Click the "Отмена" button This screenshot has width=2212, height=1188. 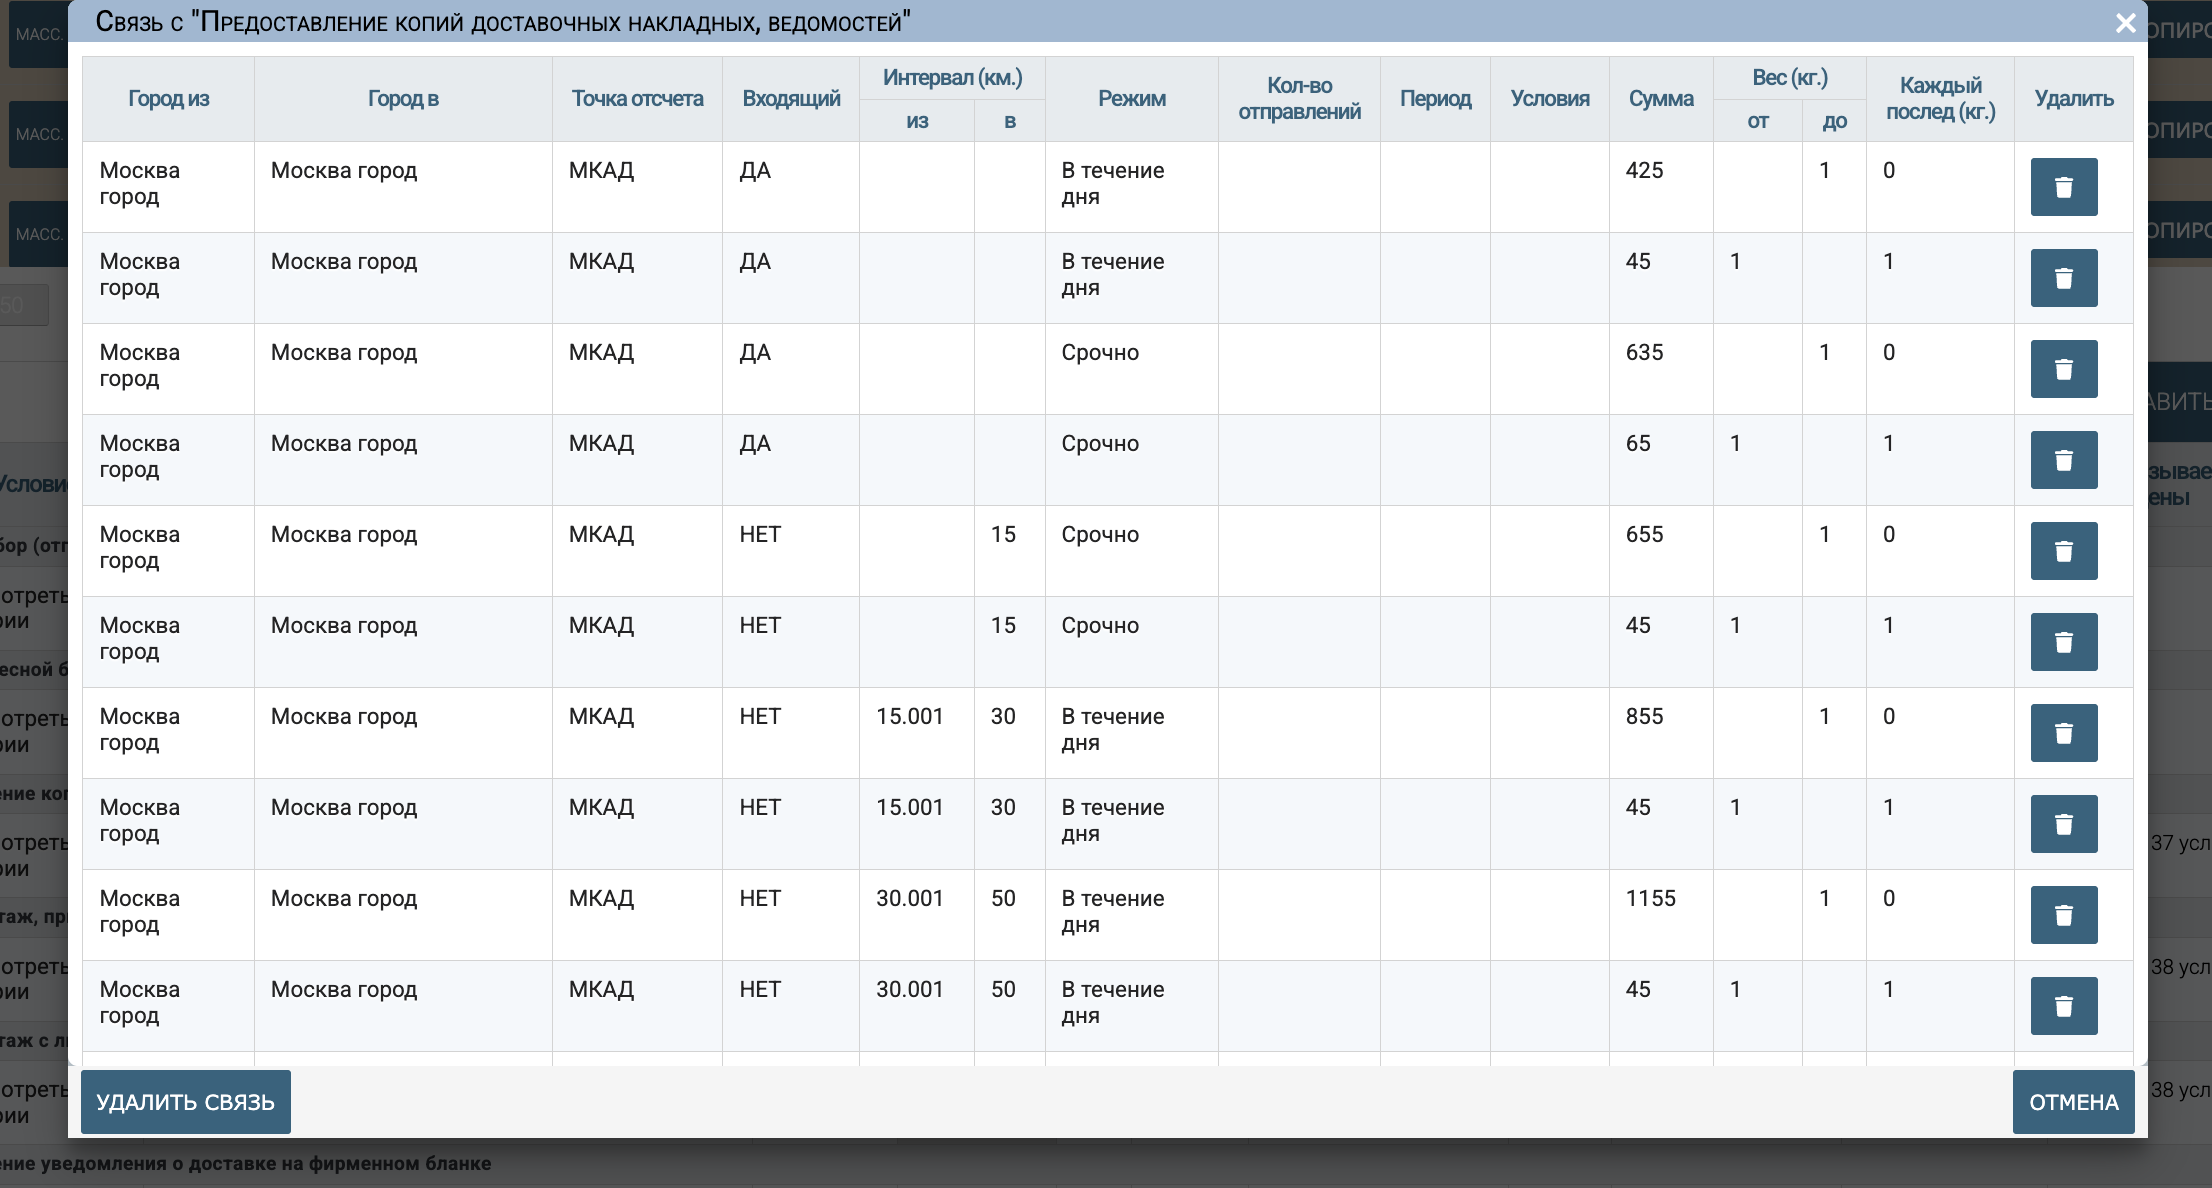point(2073,1102)
